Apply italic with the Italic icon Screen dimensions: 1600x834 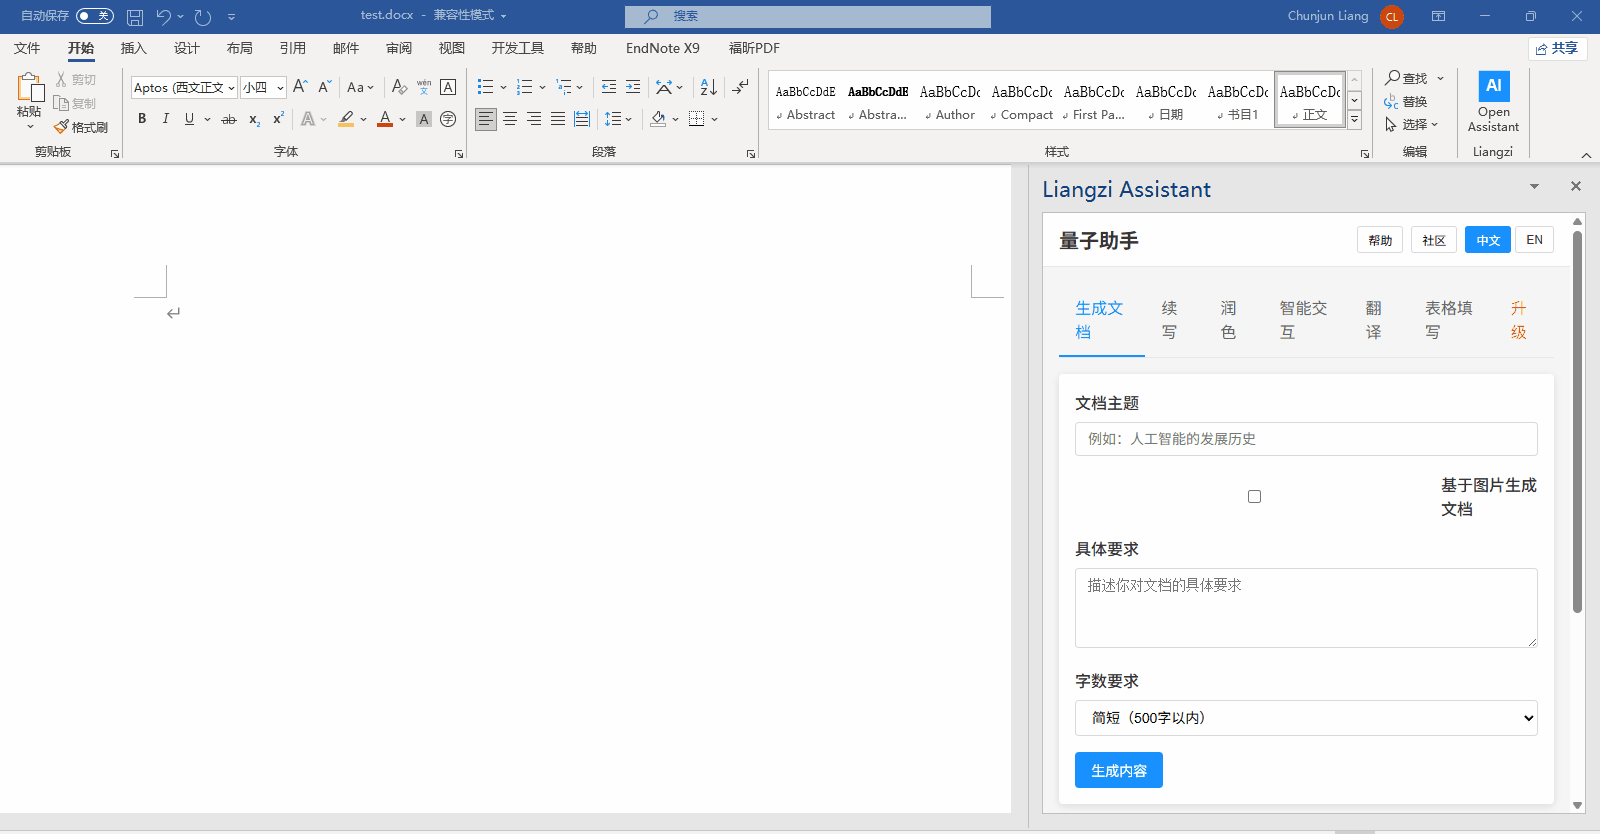166,119
